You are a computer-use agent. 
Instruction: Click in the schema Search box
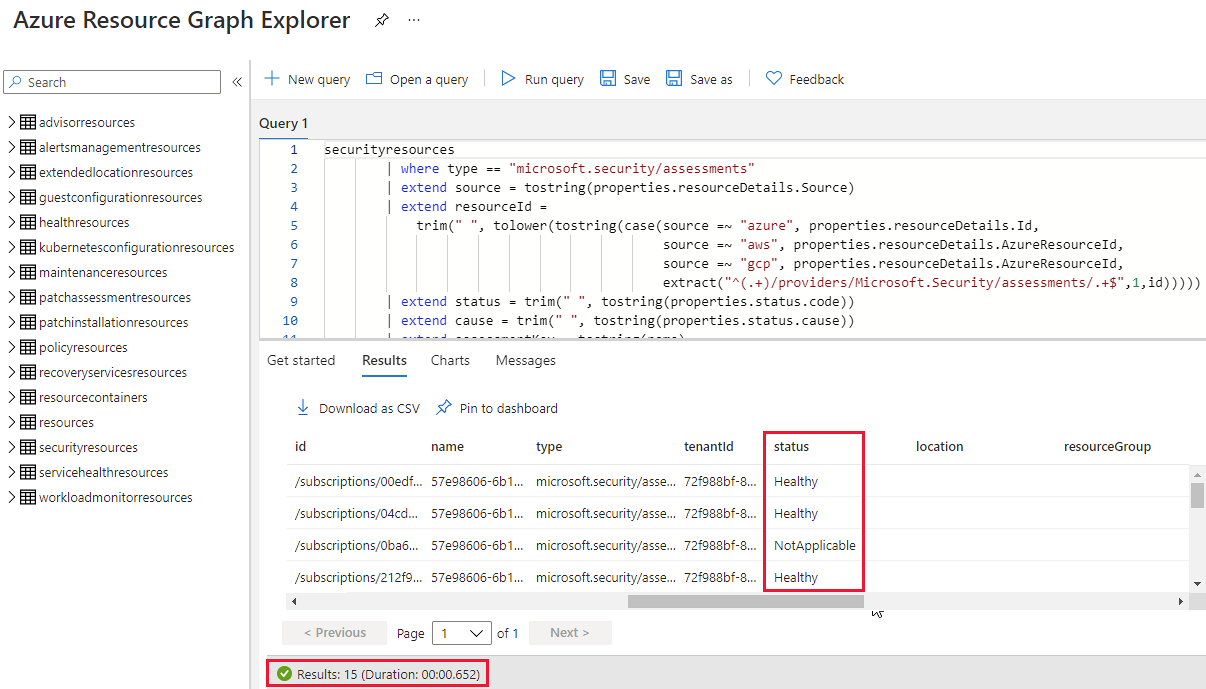pos(112,82)
